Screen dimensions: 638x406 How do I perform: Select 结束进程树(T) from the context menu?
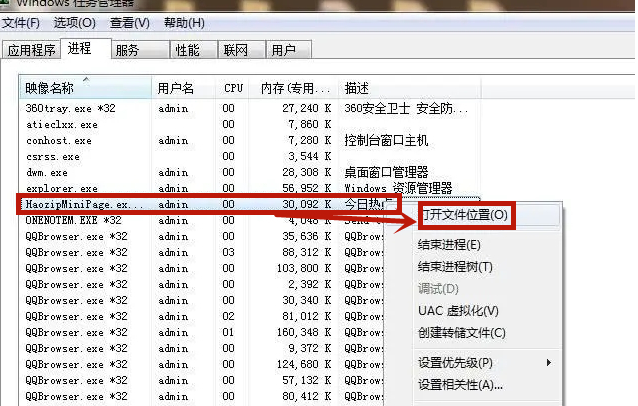click(455, 267)
